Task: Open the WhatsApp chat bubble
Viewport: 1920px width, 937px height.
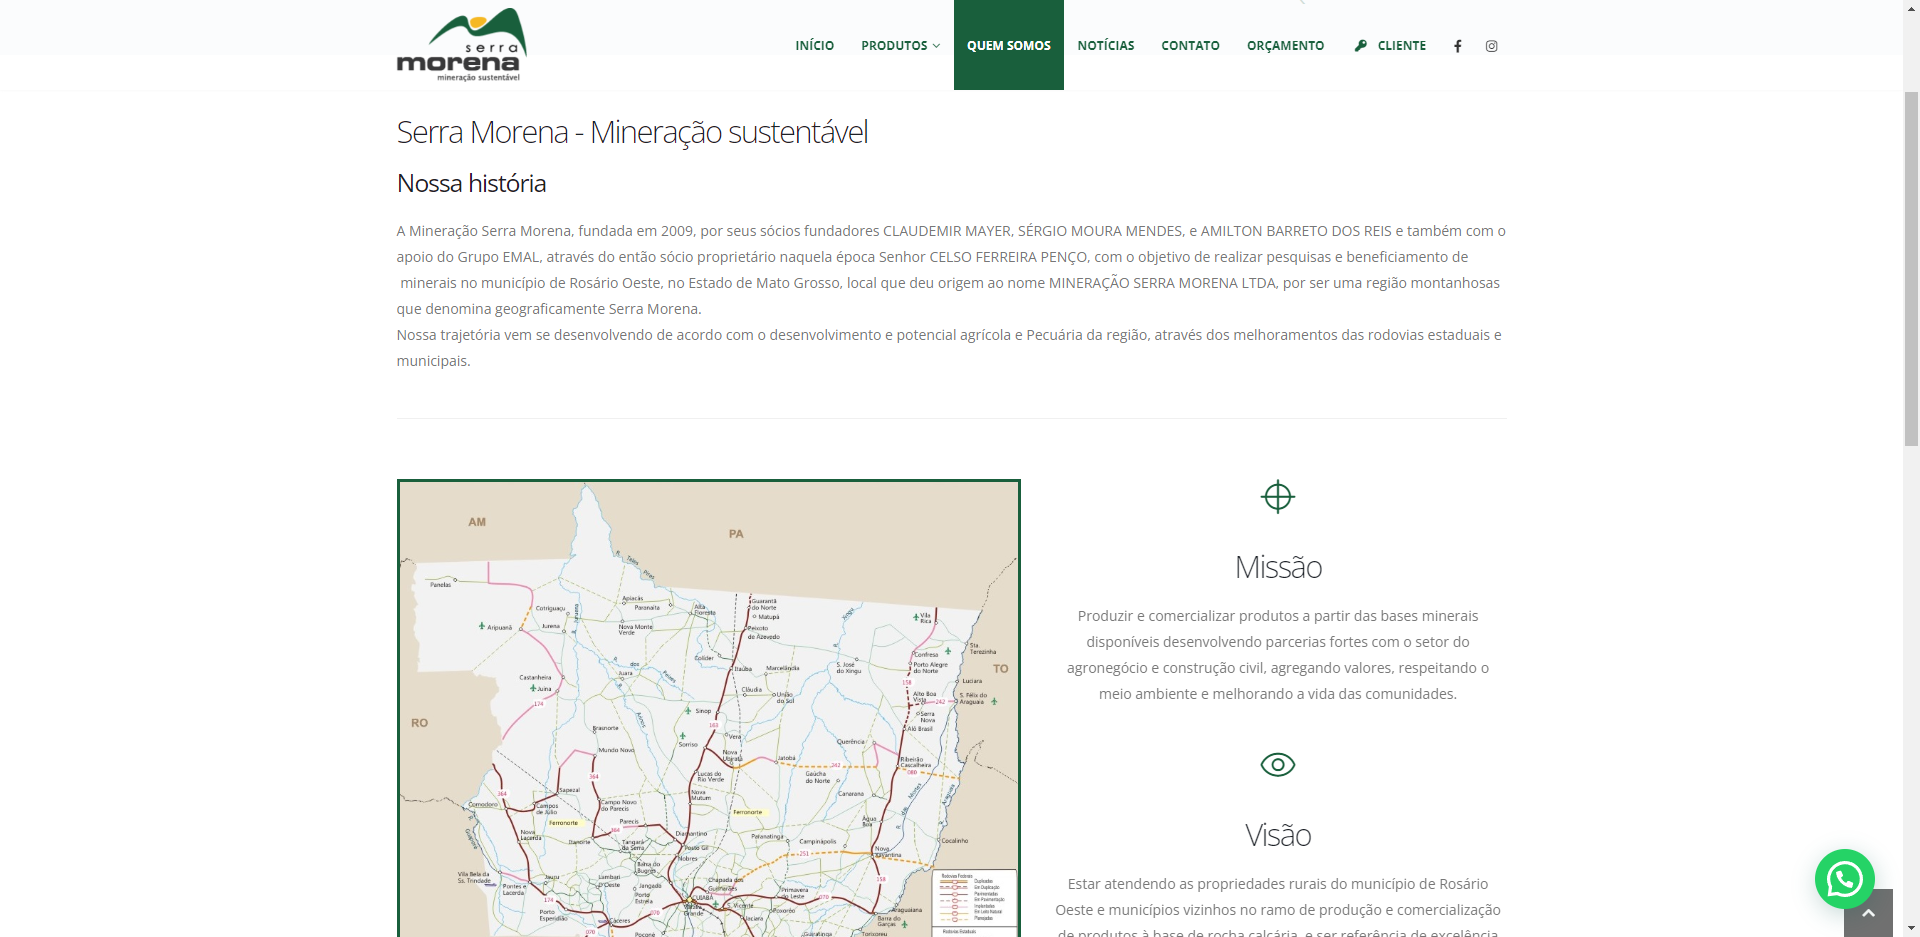Action: (1844, 879)
